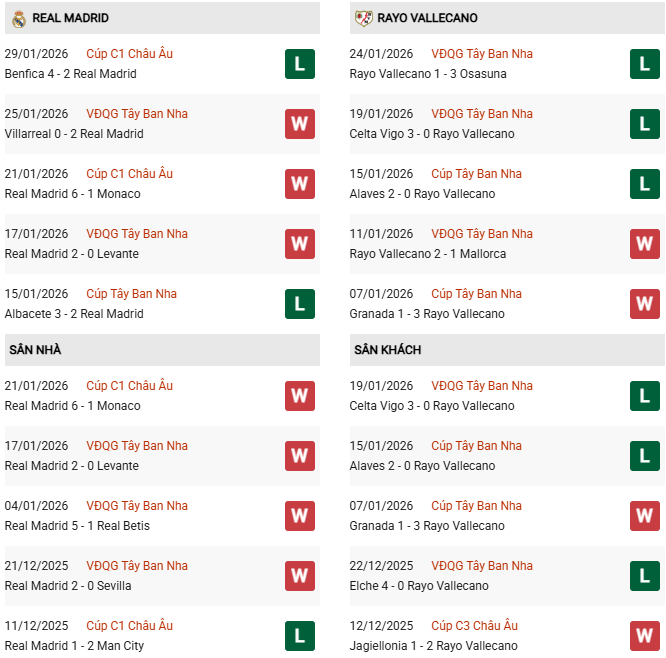
Task: Select loss badge for Elche 4 - 0 Rayo Vallecano
Action: pyautogui.click(x=644, y=576)
